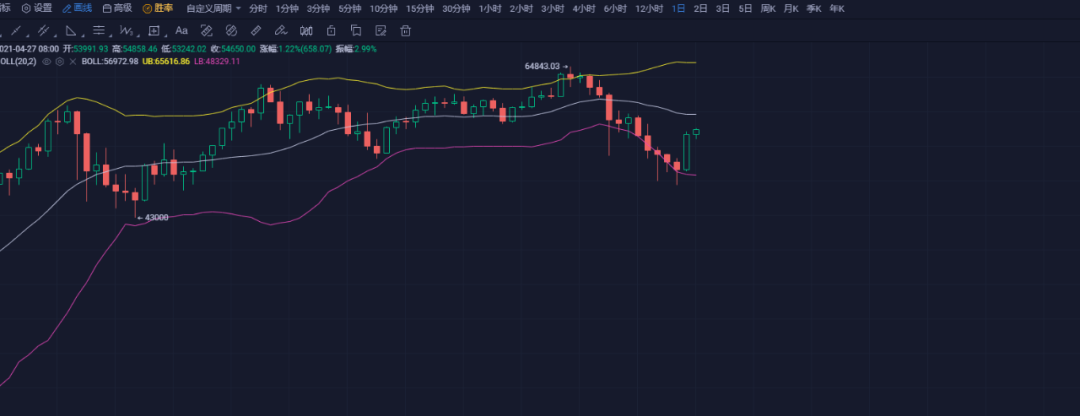Screen dimensions: 1080x416
Task: Click the 43000 low price label
Action: [156, 218]
